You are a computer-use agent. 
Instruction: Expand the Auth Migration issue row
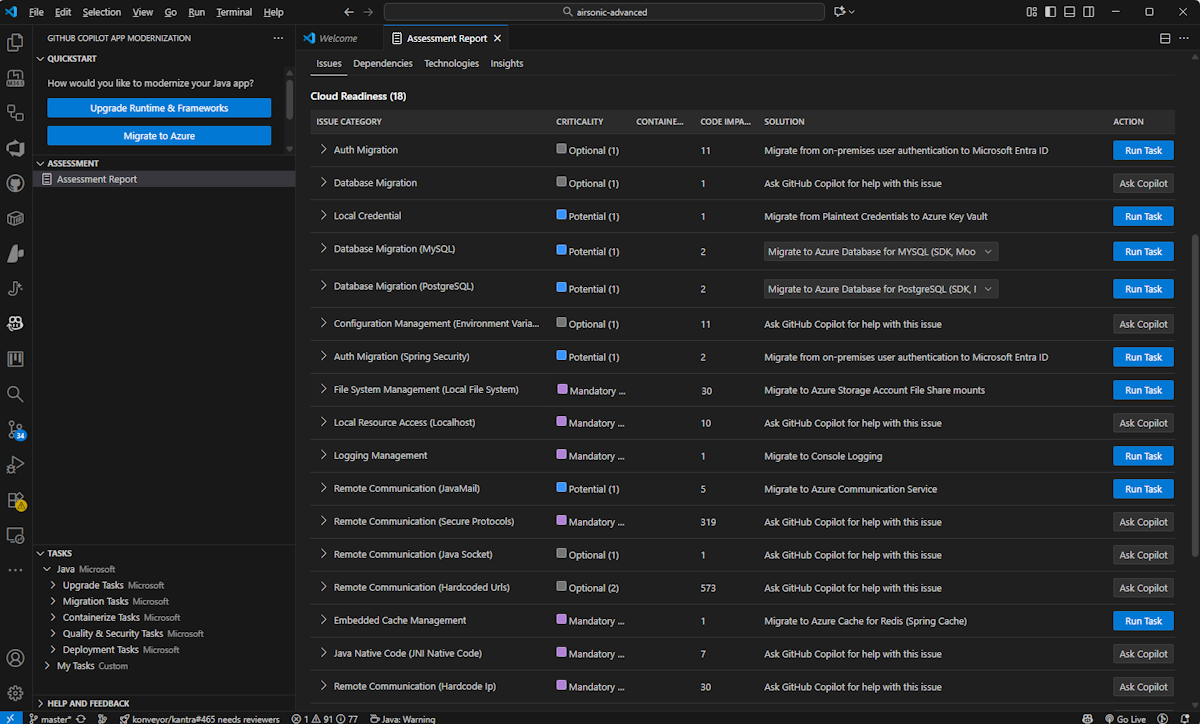323,150
